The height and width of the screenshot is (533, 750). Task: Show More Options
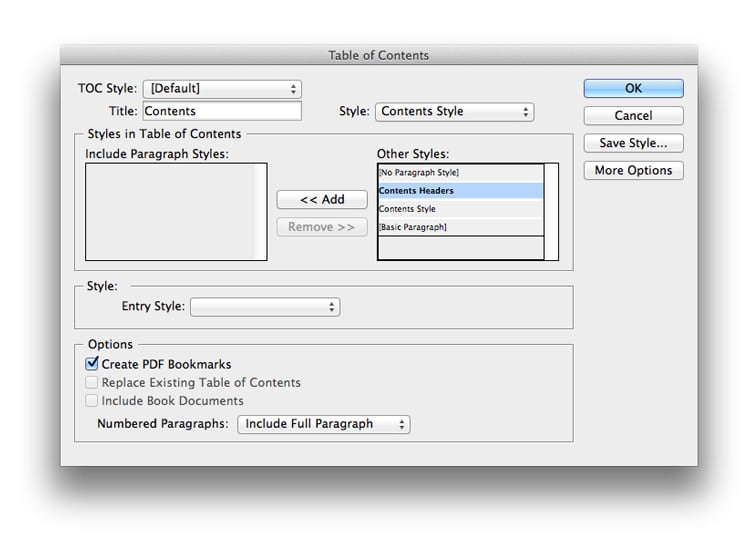click(633, 170)
